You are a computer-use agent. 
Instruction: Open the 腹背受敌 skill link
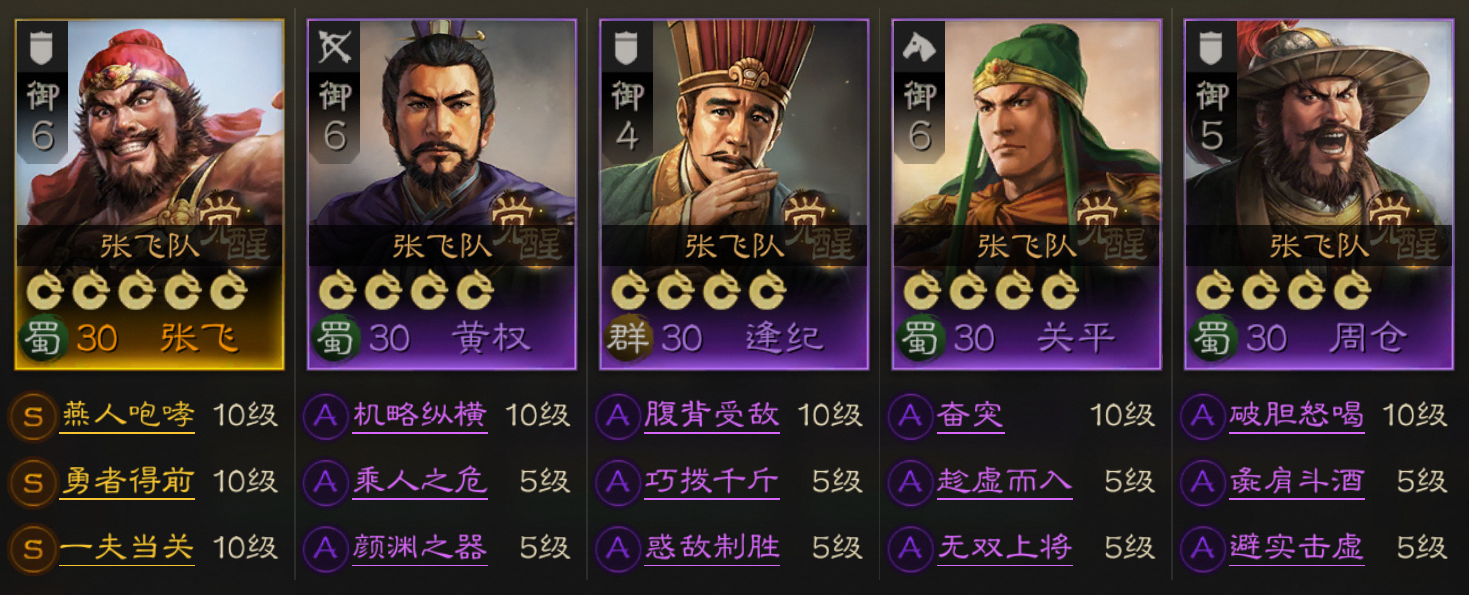(712, 415)
